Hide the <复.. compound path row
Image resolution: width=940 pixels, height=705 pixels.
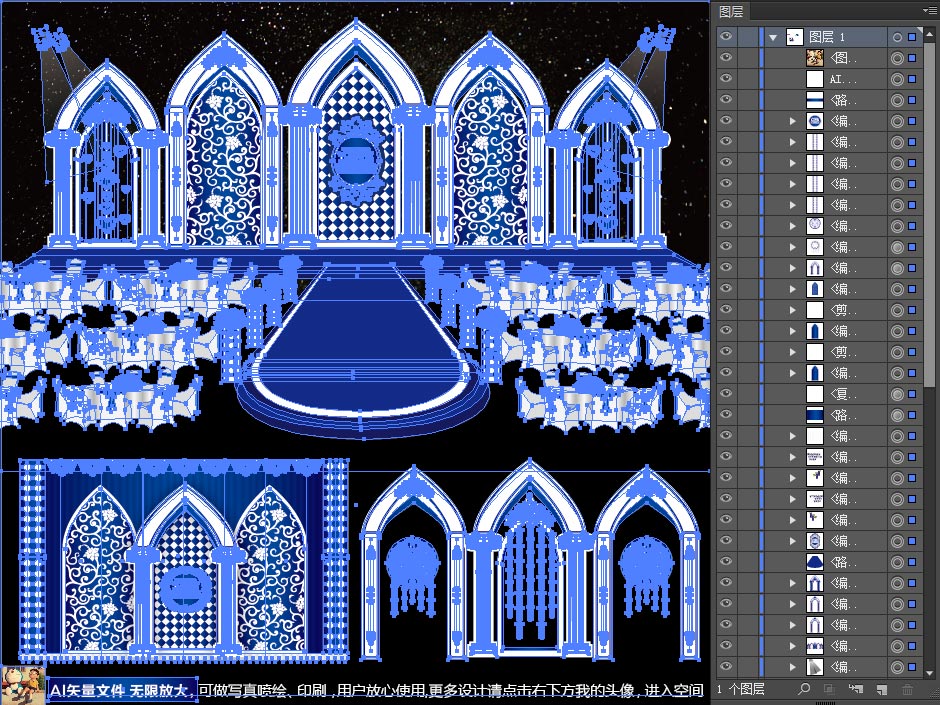click(726, 393)
